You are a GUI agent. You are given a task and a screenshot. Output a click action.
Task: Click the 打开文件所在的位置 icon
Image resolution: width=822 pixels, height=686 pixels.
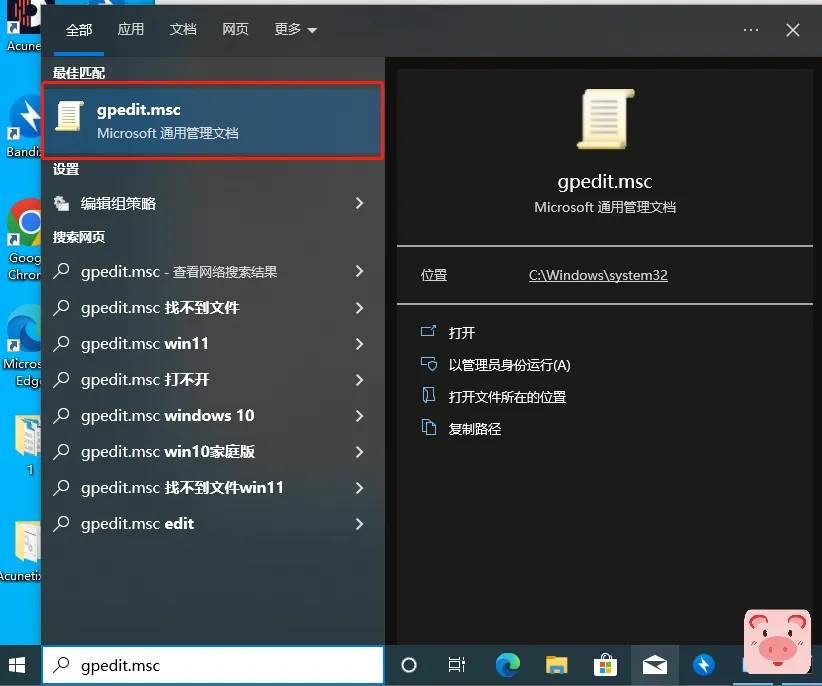click(428, 396)
